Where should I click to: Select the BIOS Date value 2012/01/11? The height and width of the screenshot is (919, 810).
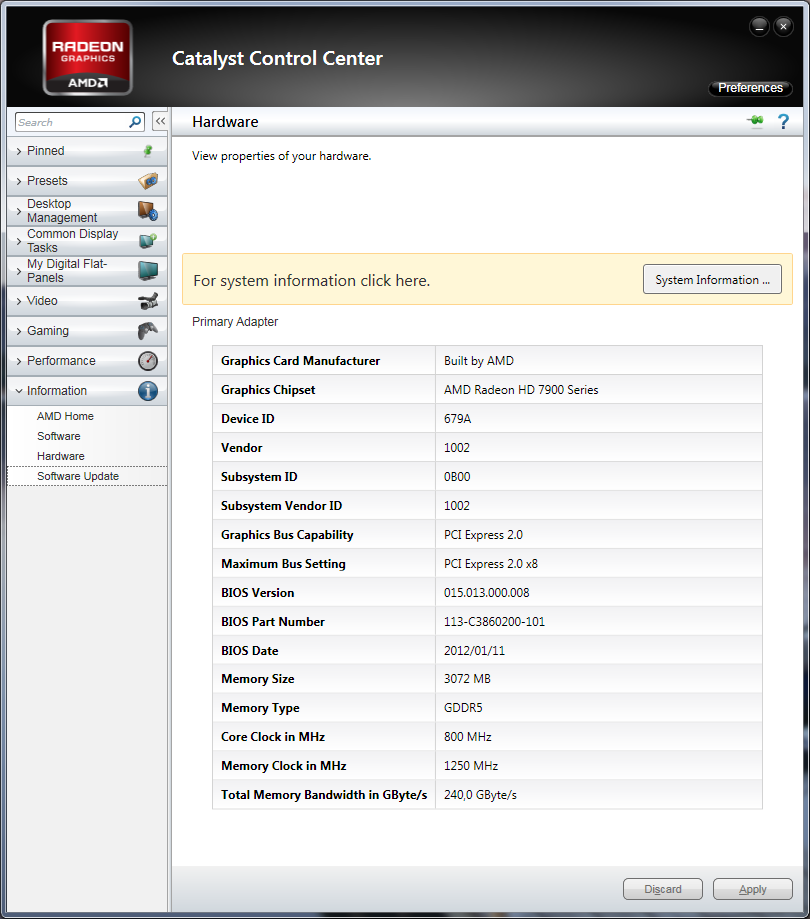click(x=474, y=651)
